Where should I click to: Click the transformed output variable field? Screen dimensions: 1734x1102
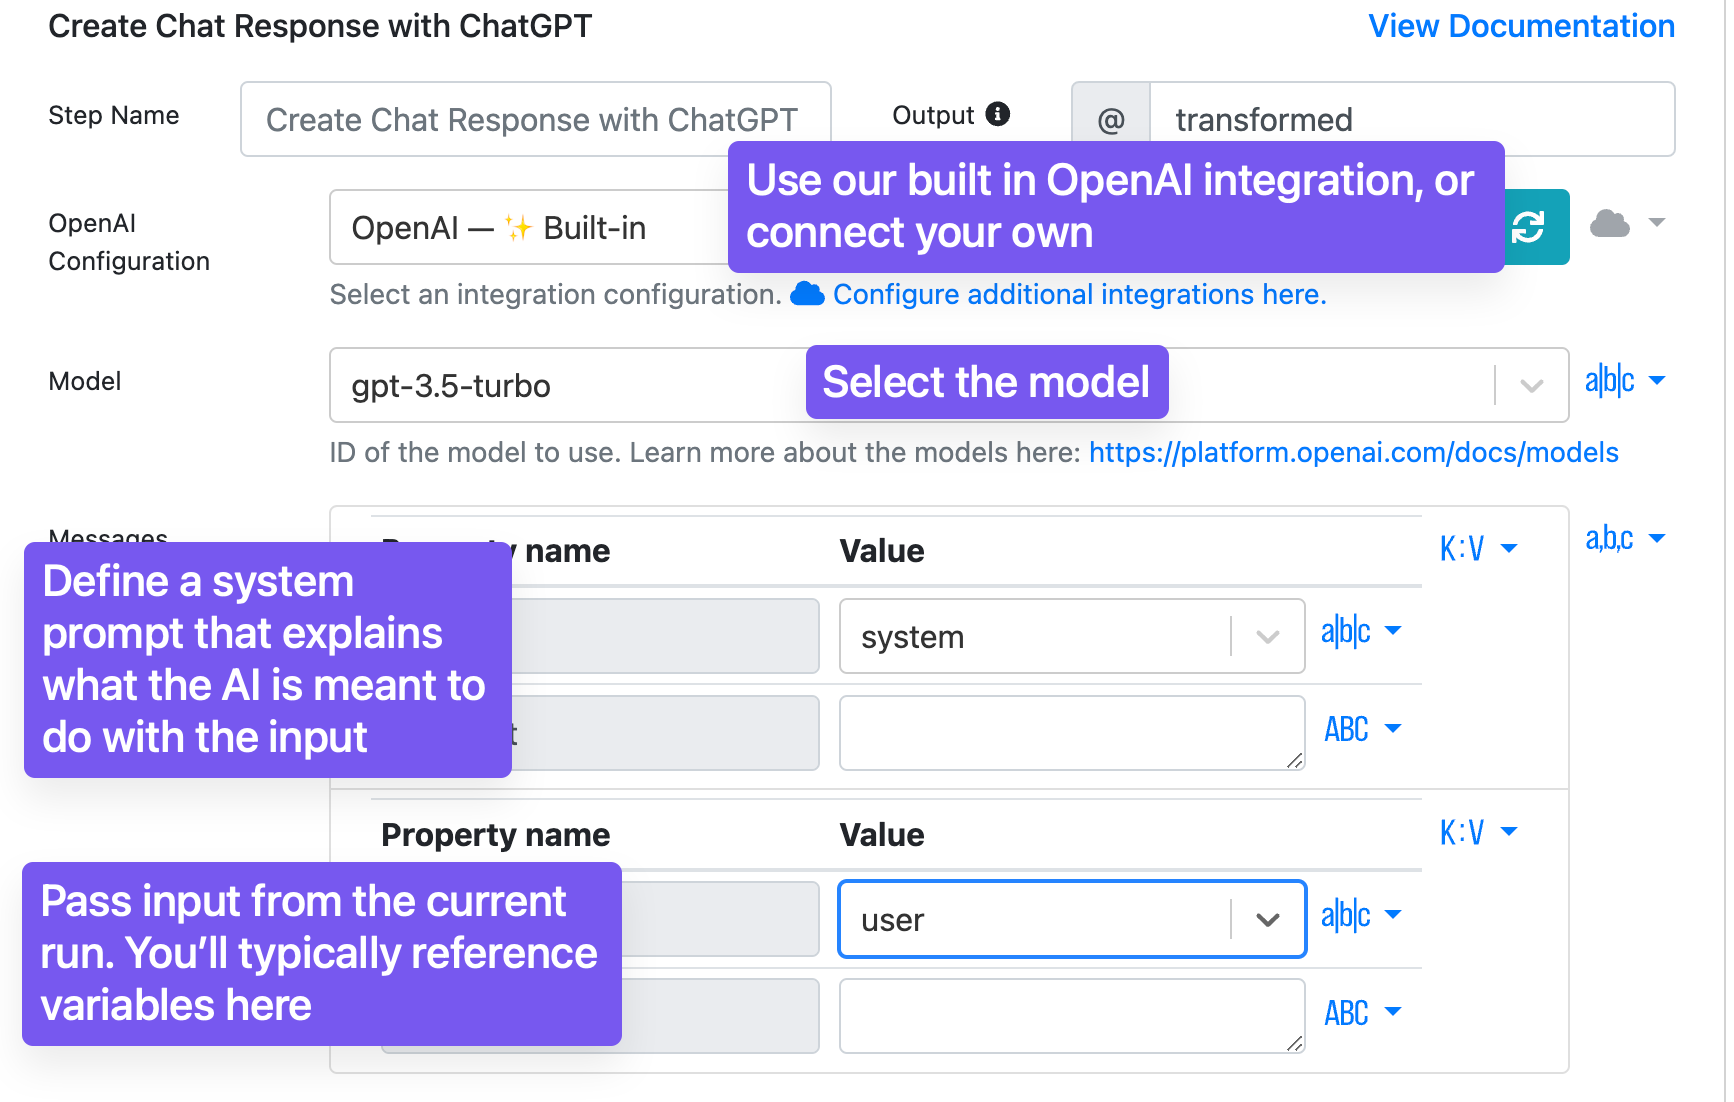(x=1411, y=120)
